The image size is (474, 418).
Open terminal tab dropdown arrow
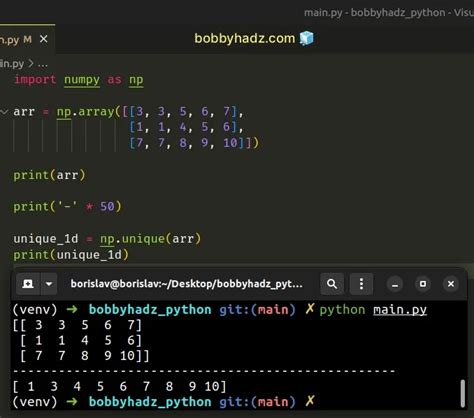(49, 284)
